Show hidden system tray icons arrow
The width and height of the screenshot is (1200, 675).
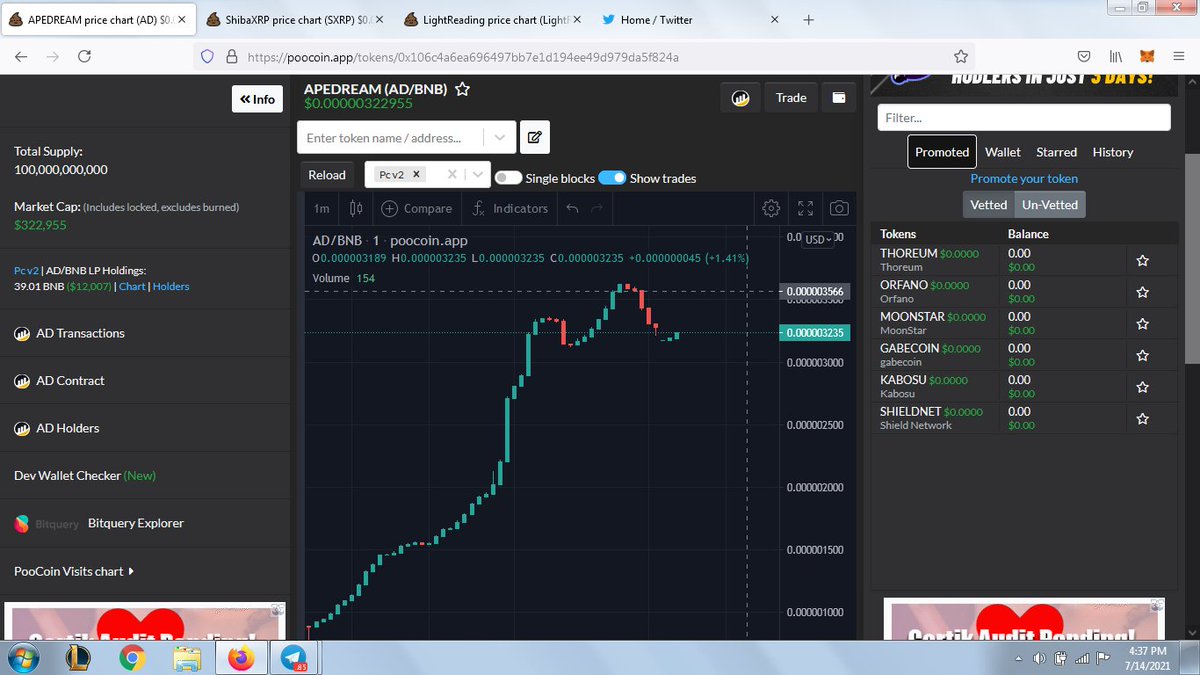(x=1019, y=659)
